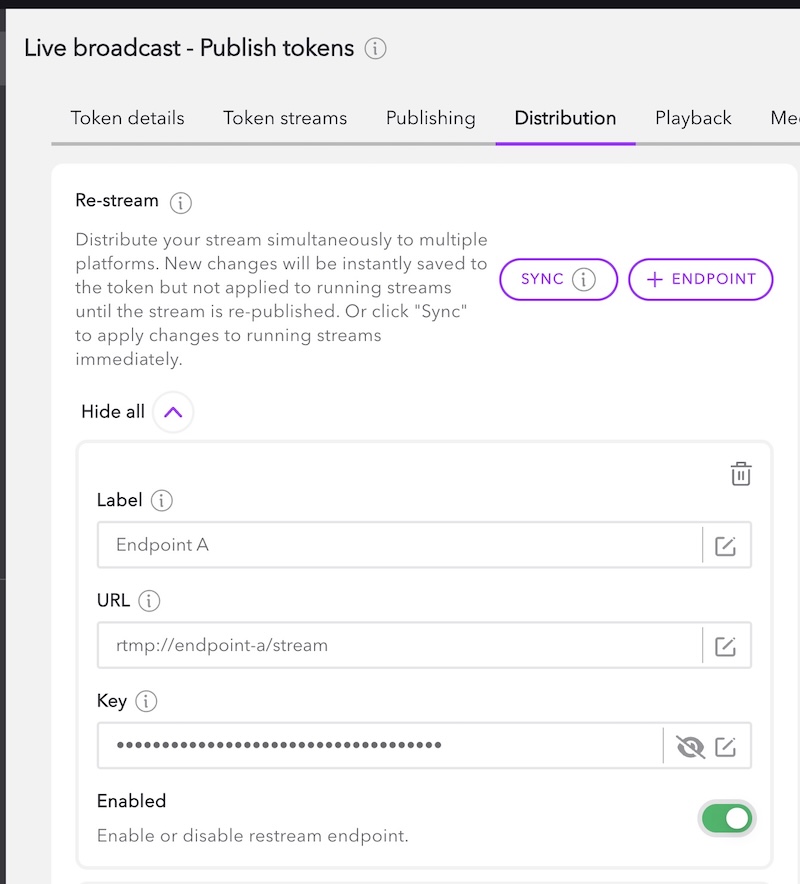
Task: Switch to the Token details tab
Action: click(127, 118)
